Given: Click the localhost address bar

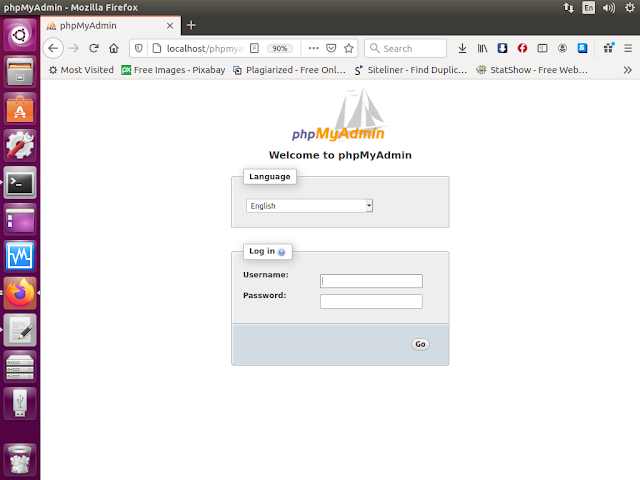Looking at the screenshot, I should click(x=204, y=49).
